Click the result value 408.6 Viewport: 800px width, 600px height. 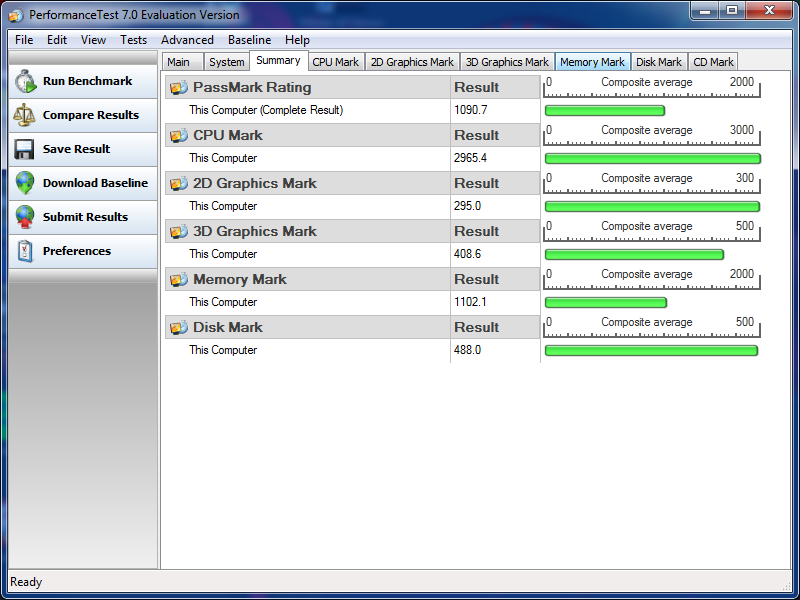(x=467, y=254)
